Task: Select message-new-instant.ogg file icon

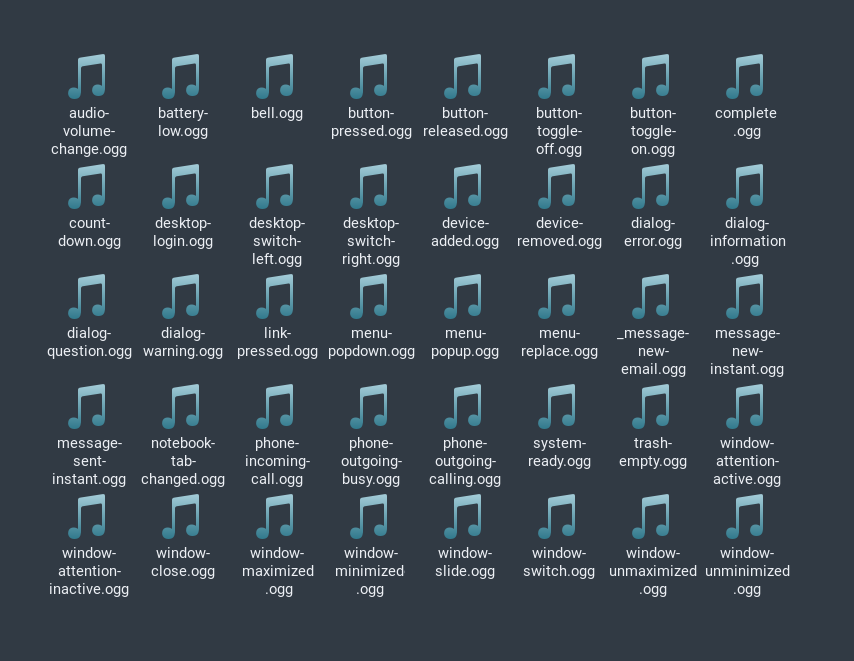Action: point(746,296)
